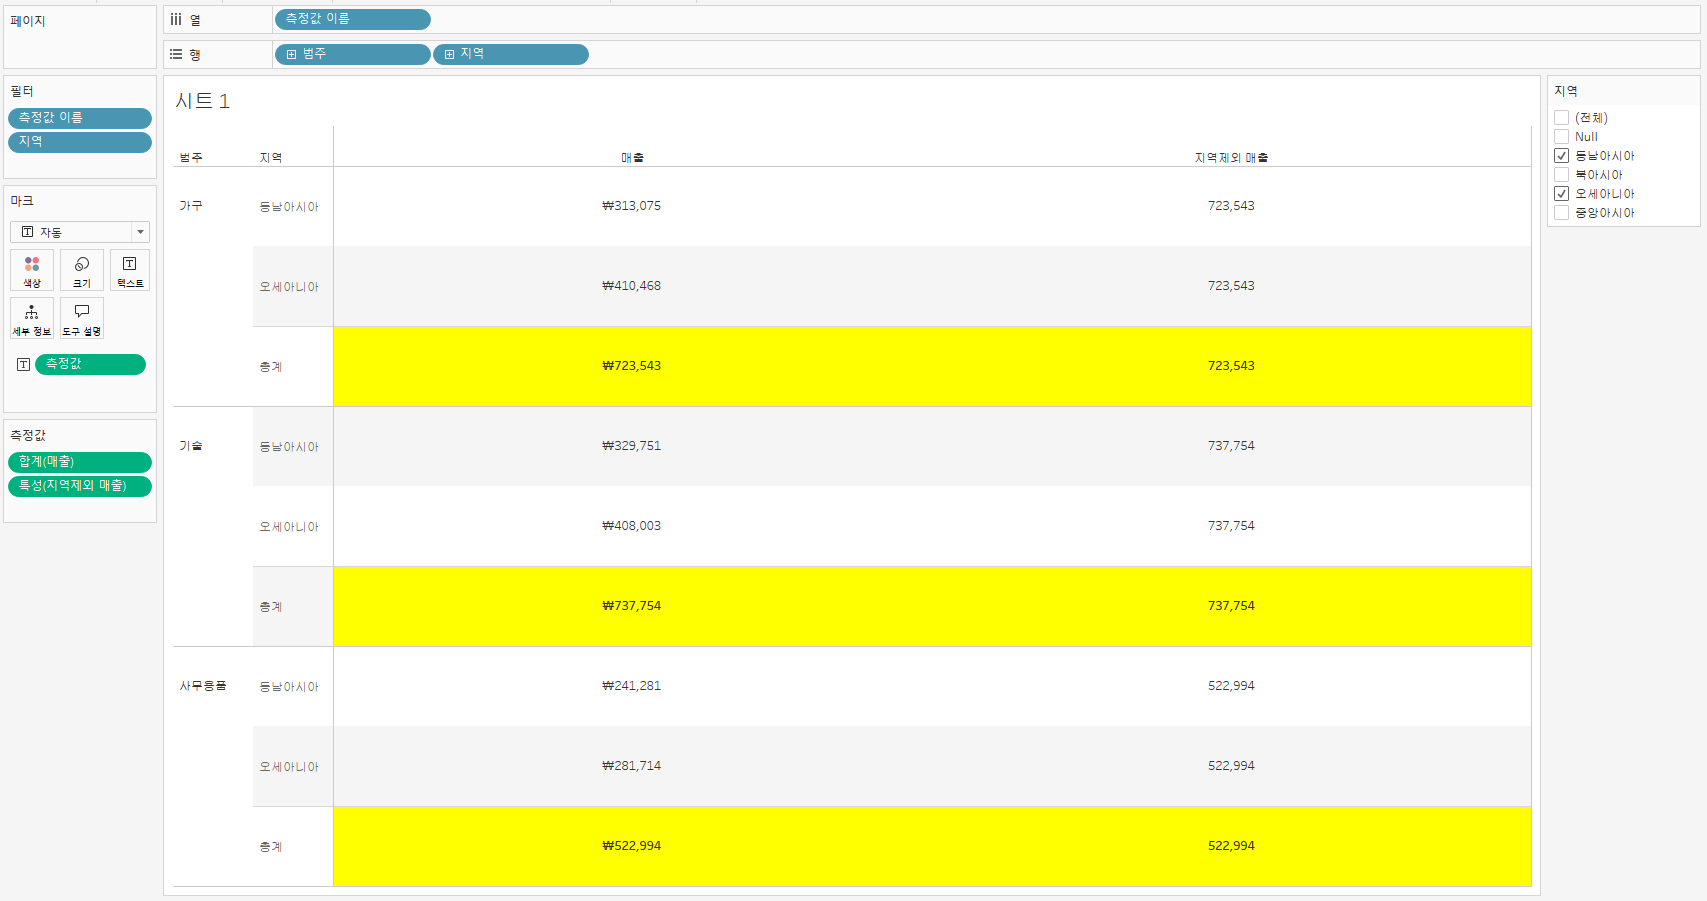Click the 매출 column header
Image resolution: width=1707 pixels, height=901 pixels.
(632, 158)
